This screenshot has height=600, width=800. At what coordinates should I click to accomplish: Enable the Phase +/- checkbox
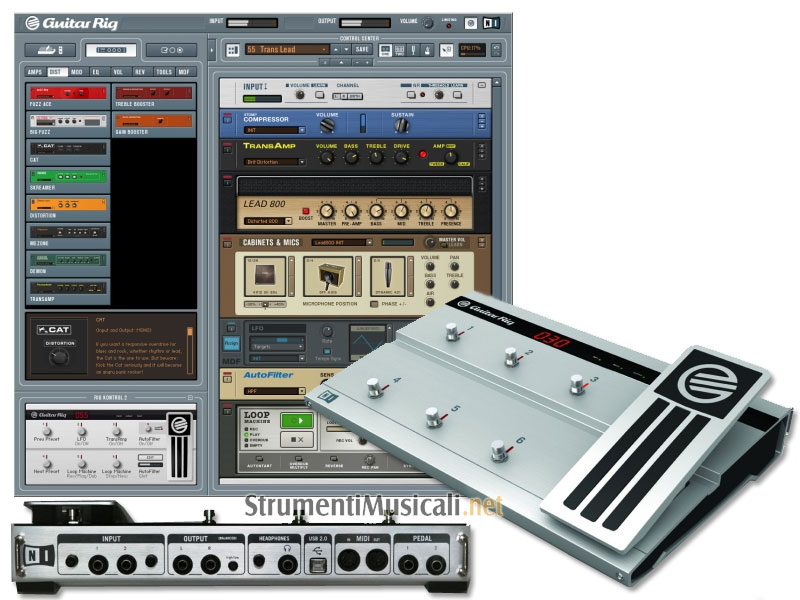coord(374,303)
